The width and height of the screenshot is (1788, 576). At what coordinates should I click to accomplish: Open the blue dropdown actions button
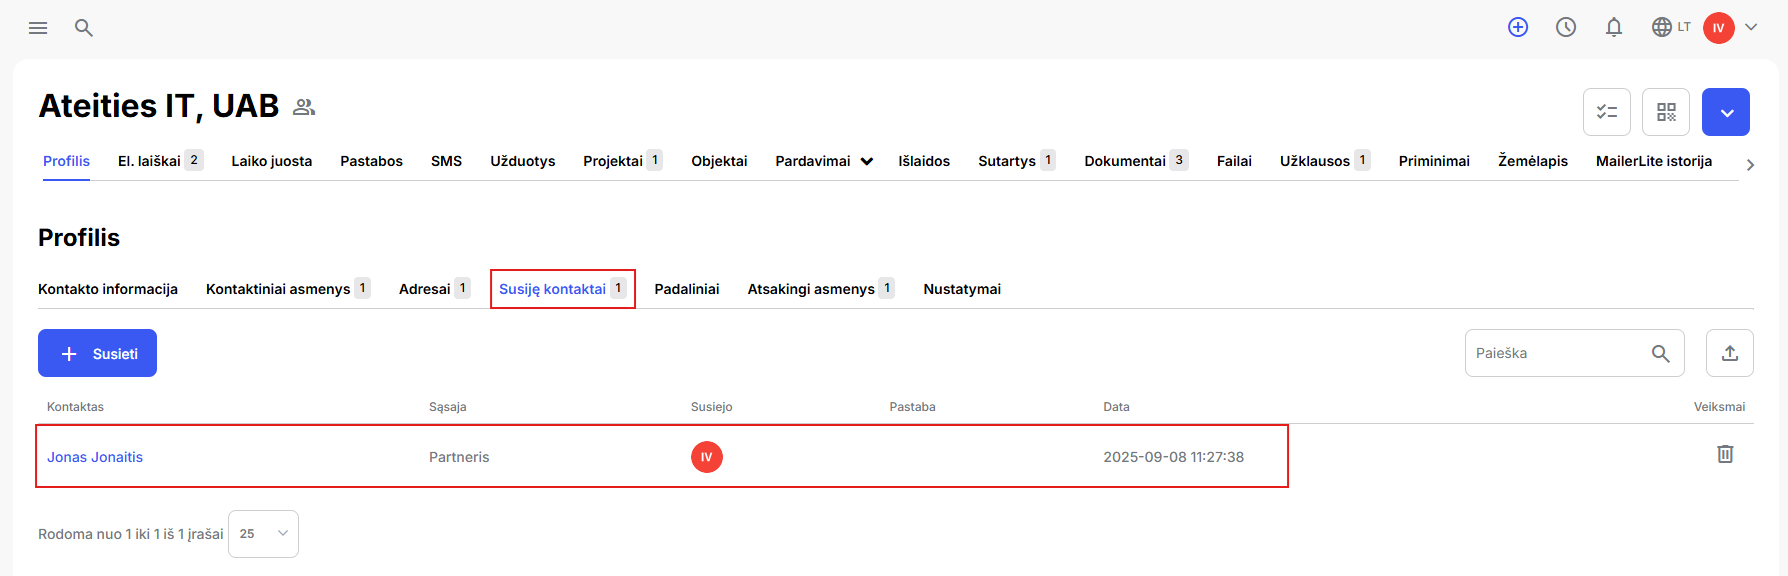(1726, 112)
